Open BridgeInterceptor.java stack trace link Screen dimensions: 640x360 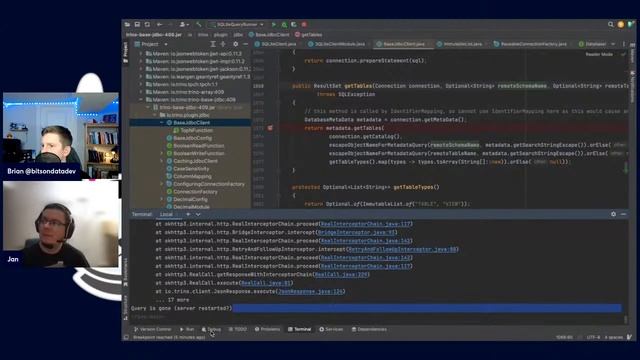pyautogui.click(x=356, y=232)
